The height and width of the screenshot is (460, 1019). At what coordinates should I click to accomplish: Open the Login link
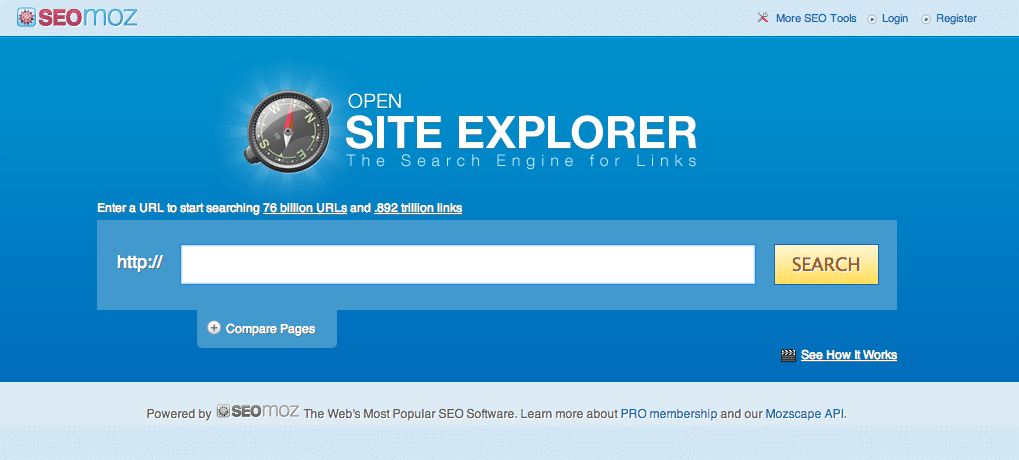pos(894,18)
